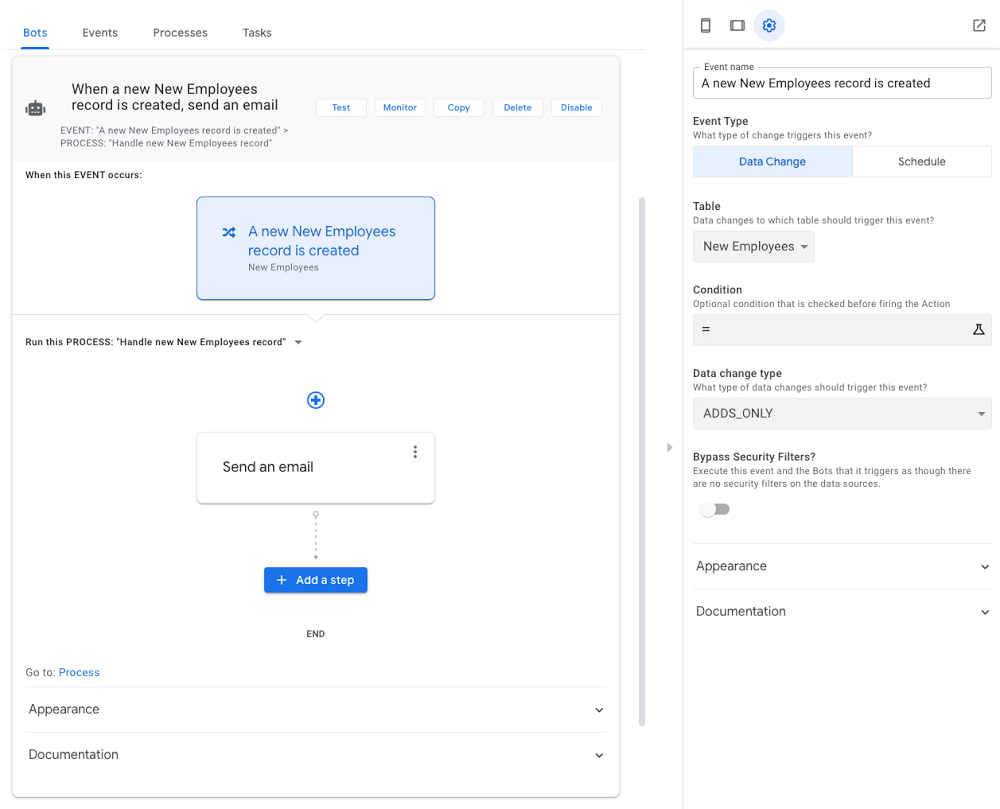Switch to tablet preview icon

point(737,26)
